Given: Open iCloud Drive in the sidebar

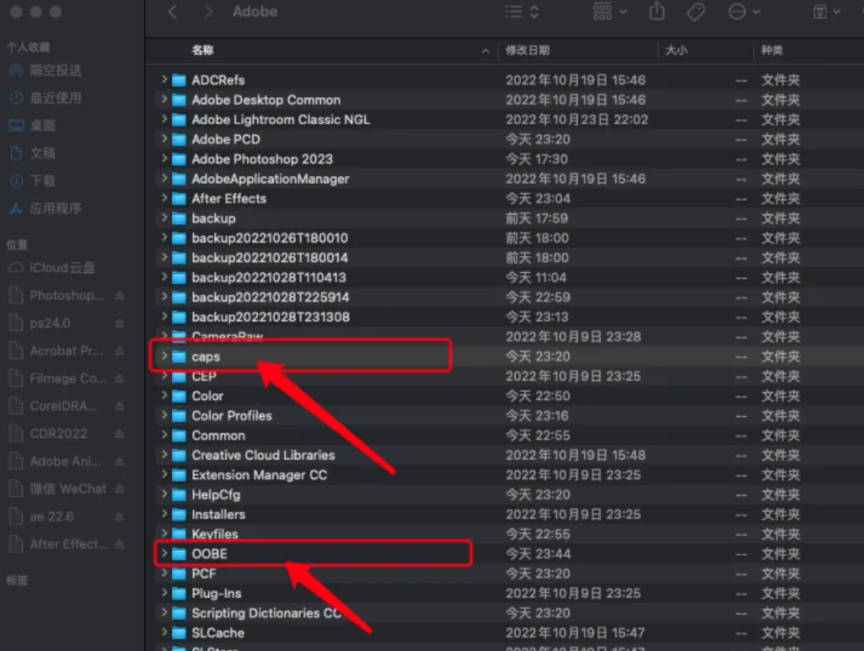Looking at the screenshot, I should coord(51,268).
